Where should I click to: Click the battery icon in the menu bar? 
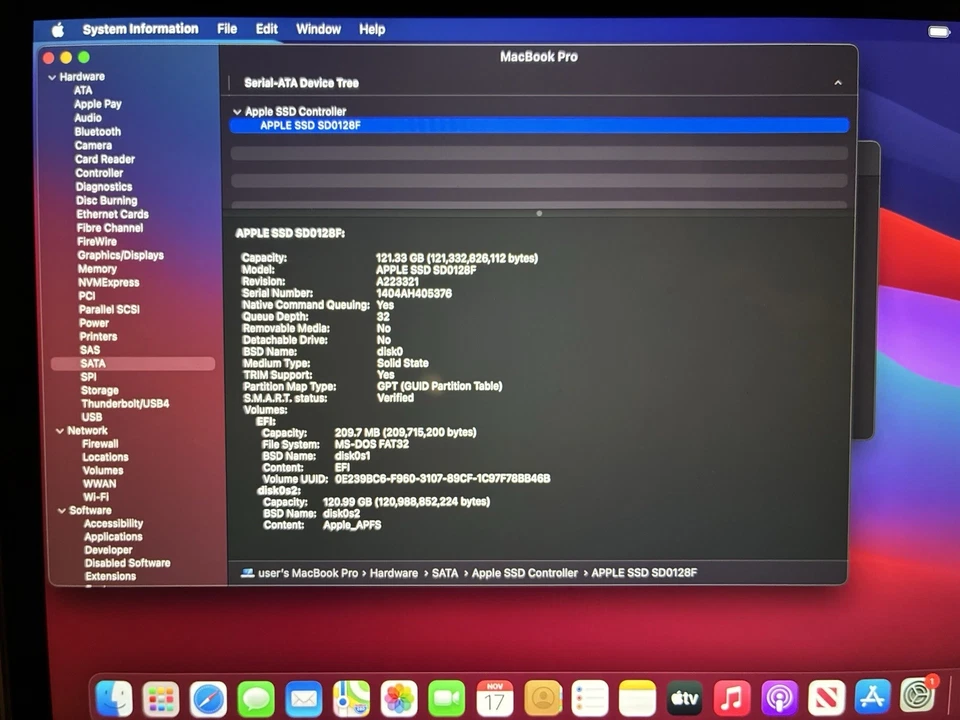point(938,30)
